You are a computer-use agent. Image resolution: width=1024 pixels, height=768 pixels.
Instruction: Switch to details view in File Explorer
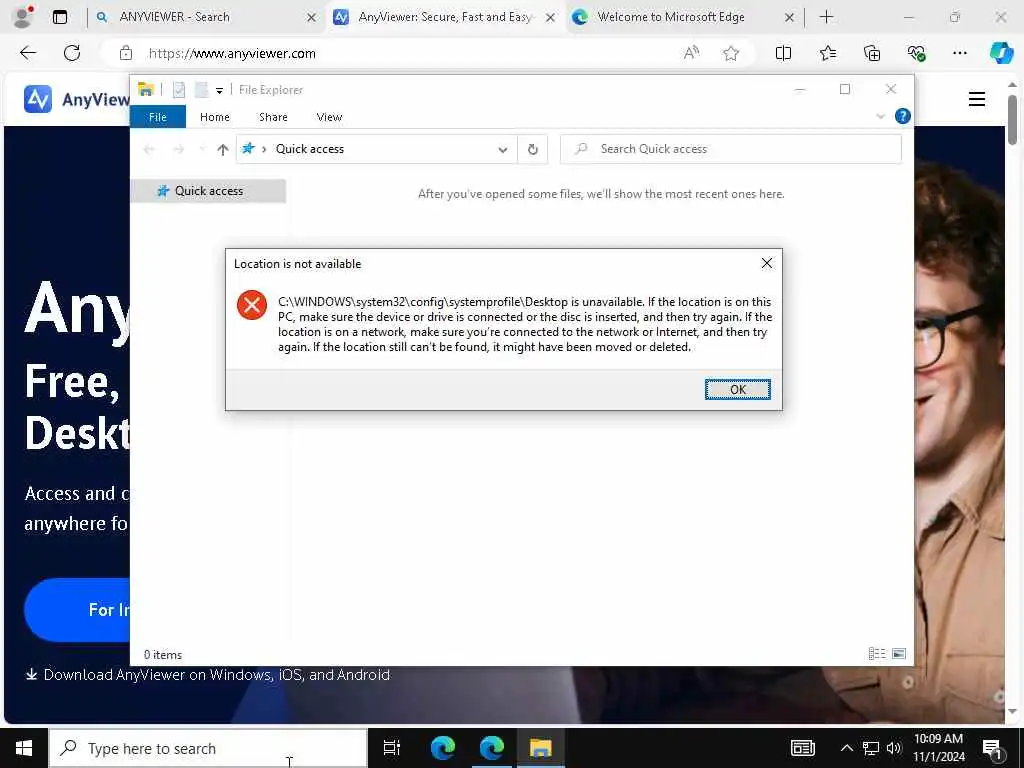coord(877,653)
